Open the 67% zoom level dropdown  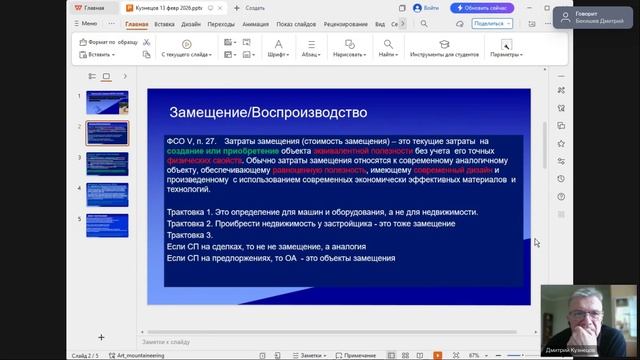[x=478, y=356]
